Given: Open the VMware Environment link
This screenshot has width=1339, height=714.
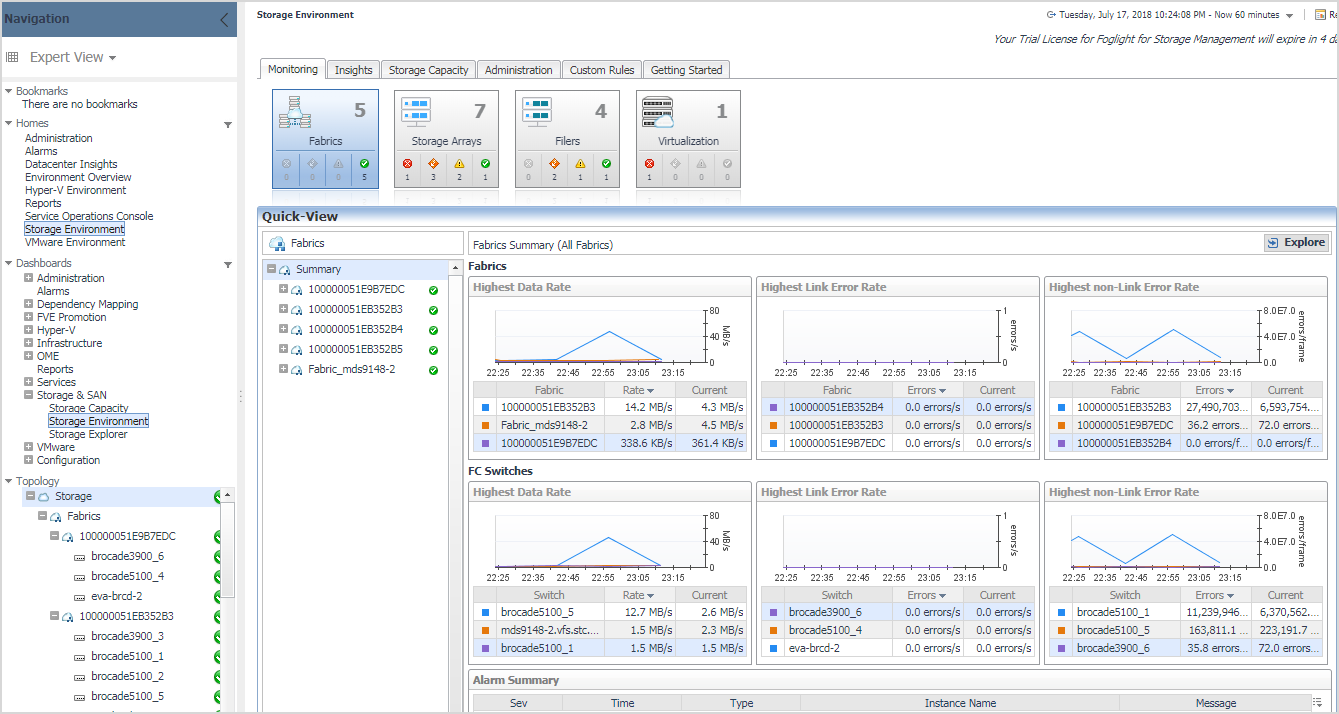Looking at the screenshot, I should coord(75,242).
